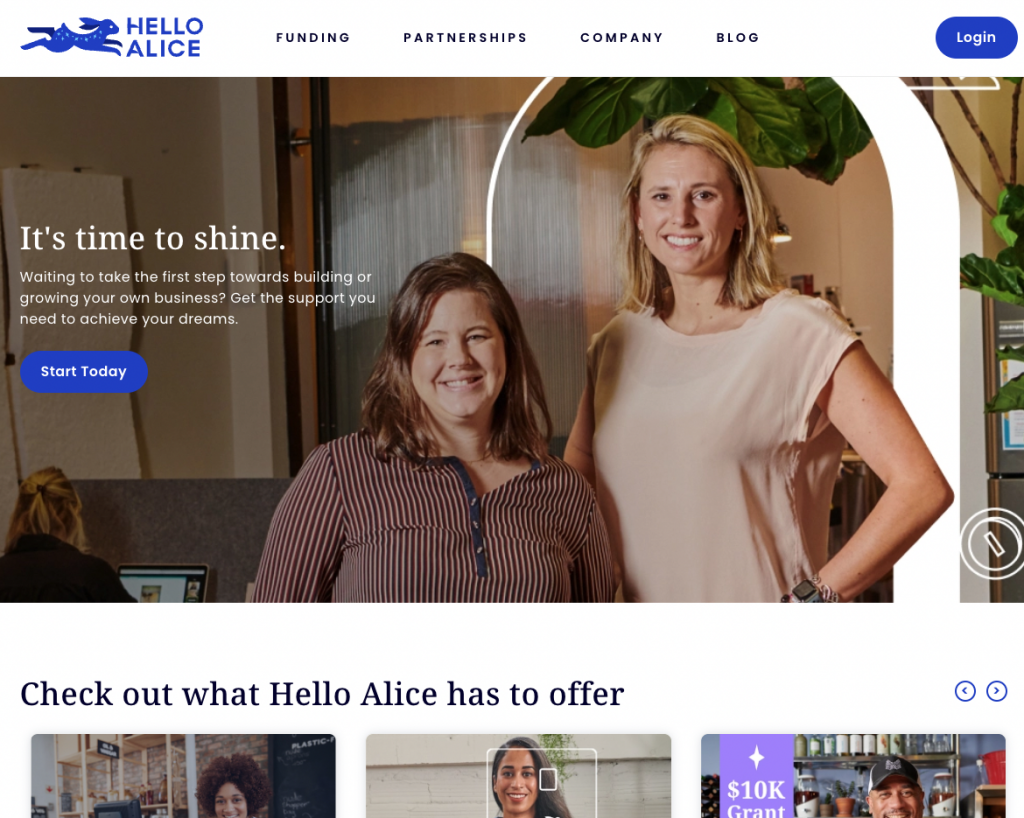
Task: Click the "Check out what Hello Alice has to offer" heading
Action: coord(322,693)
